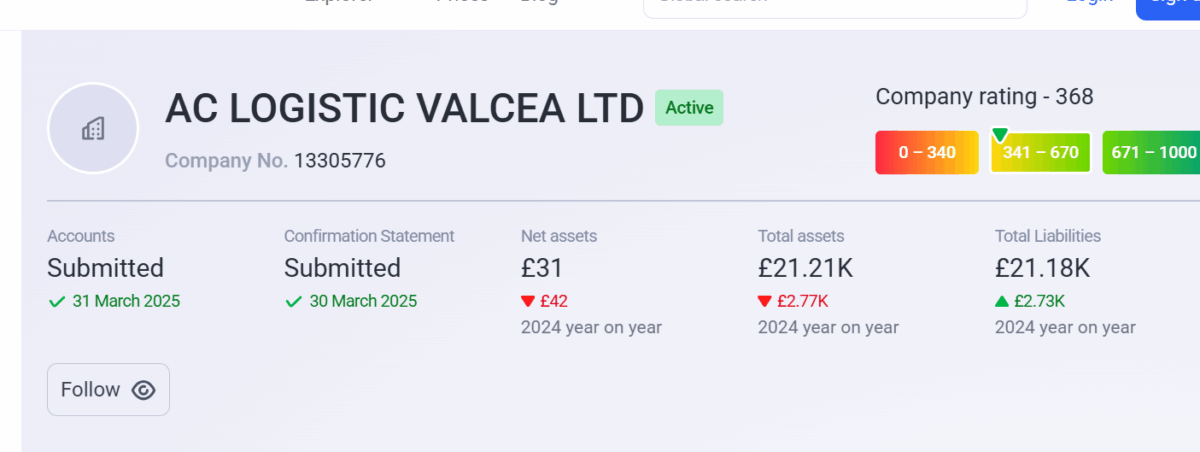Click the green checkmark under Accounts
1200x452 pixels.
56,301
